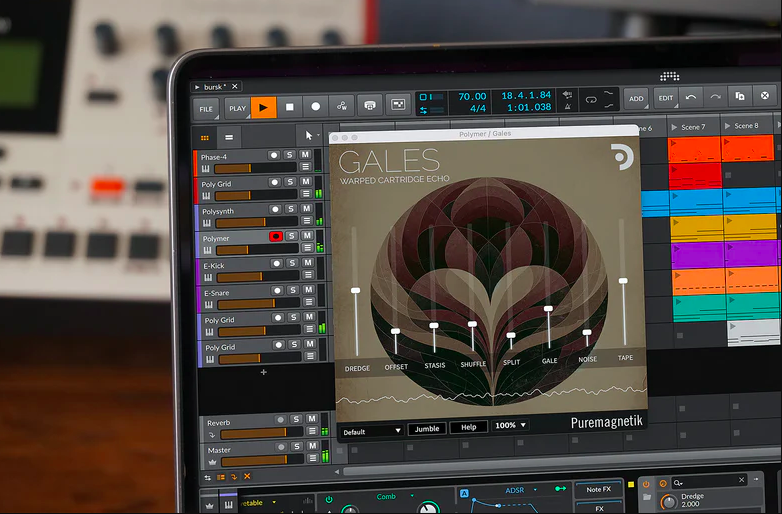Open the Puremagnetik circular logo in Gales
Screen dimensions: 782x514
coord(622,157)
